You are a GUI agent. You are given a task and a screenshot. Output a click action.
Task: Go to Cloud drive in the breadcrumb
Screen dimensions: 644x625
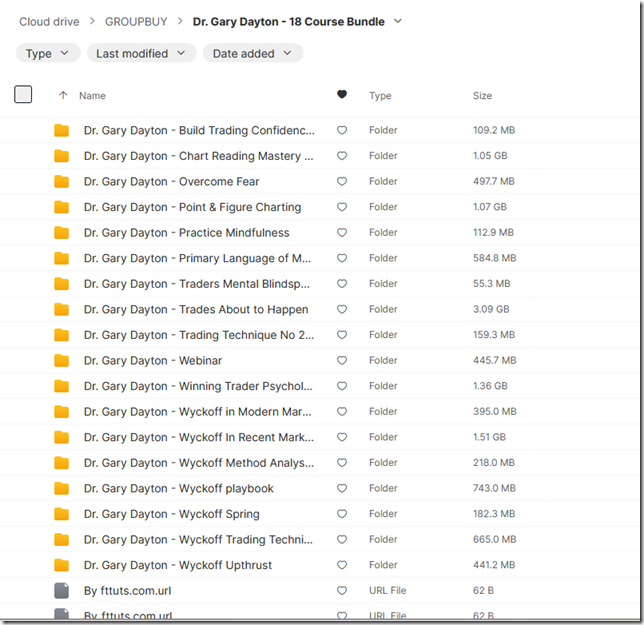pyautogui.click(x=49, y=22)
